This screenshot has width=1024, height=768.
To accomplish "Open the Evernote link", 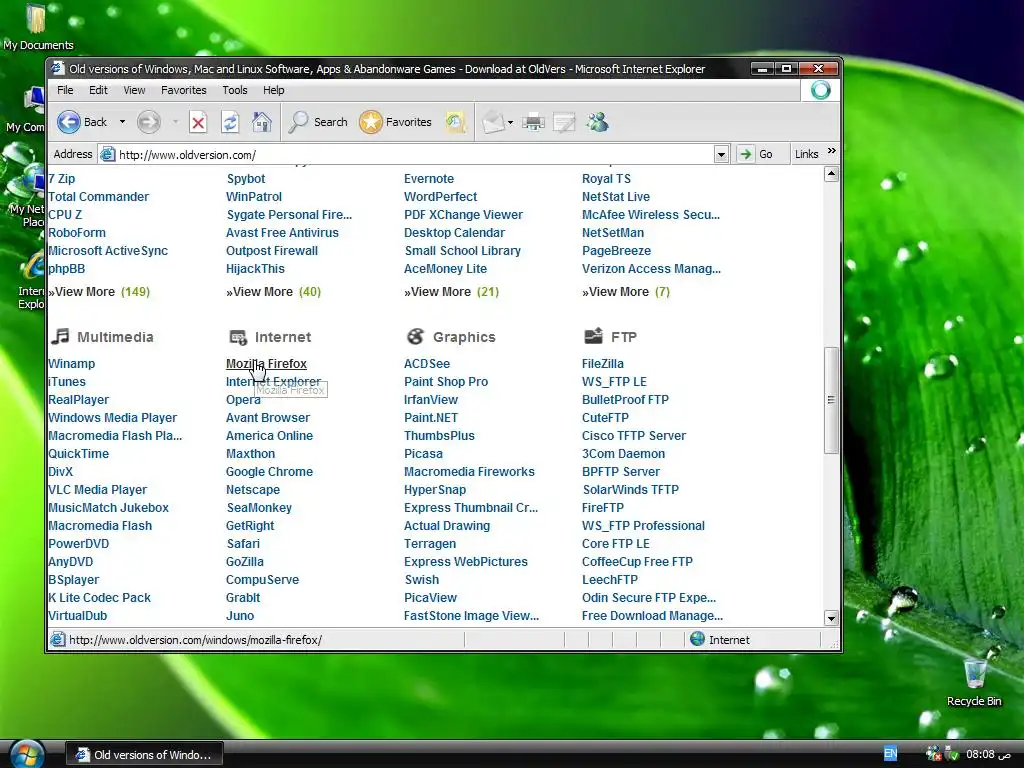I will [x=429, y=178].
